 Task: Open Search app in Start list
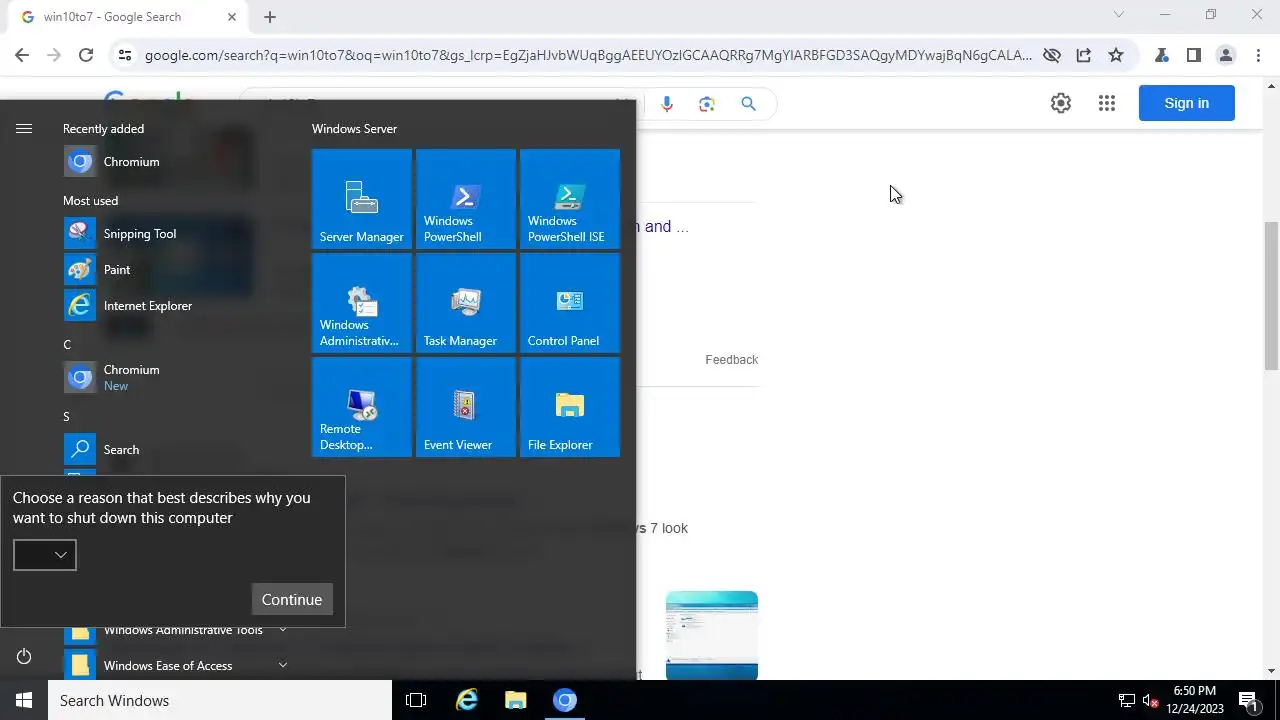tap(176, 450)
